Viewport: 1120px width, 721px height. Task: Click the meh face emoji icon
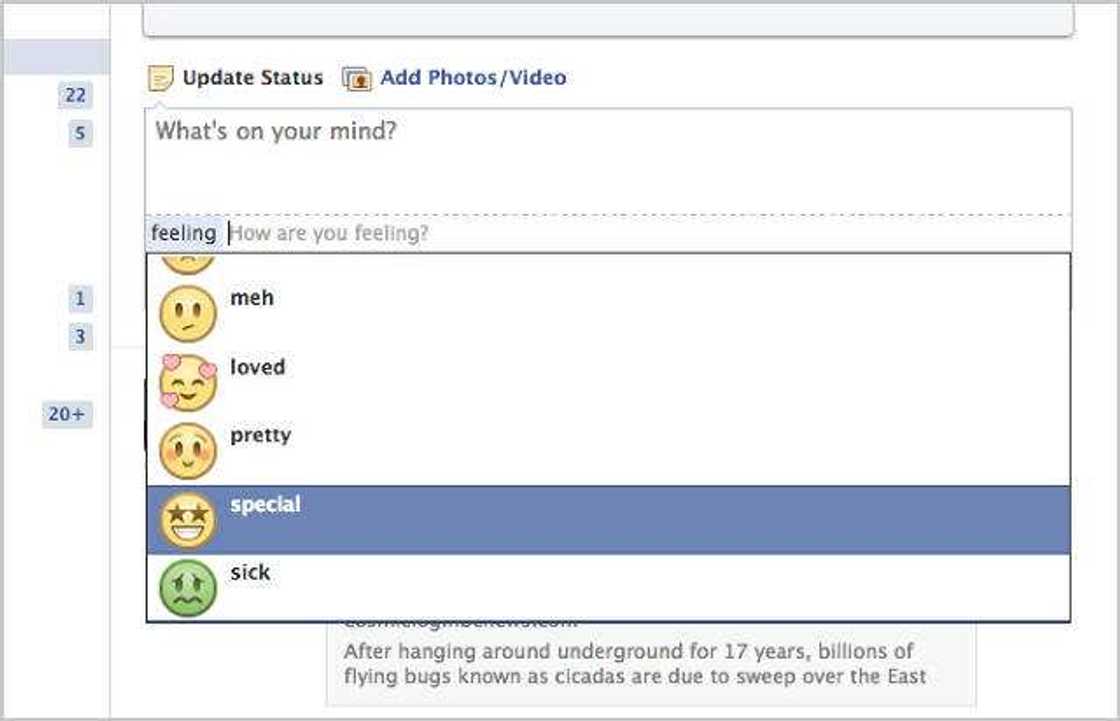click(x=187, y=314)
